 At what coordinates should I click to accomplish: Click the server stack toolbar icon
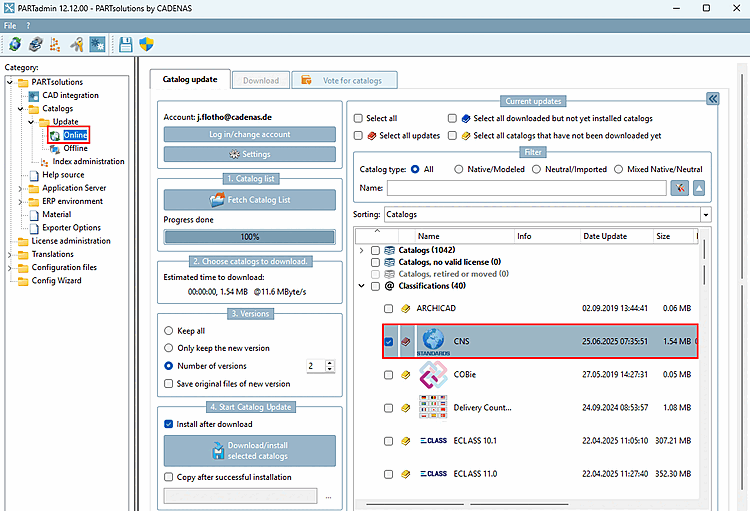pyautogui.click(x=35, y=44)
